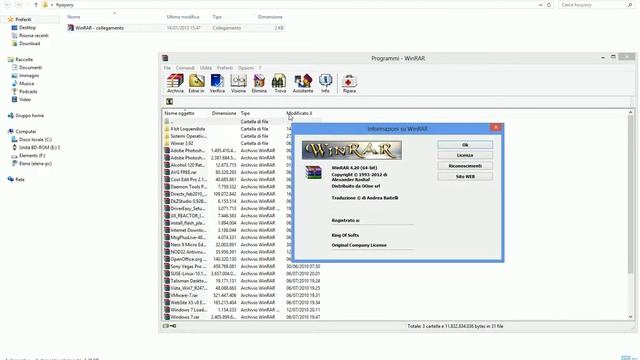Image resolution: width=640 pixels, height=360 pixels.
Task: Open Download in Explorer sidebar
Action: tap(26, 43)
